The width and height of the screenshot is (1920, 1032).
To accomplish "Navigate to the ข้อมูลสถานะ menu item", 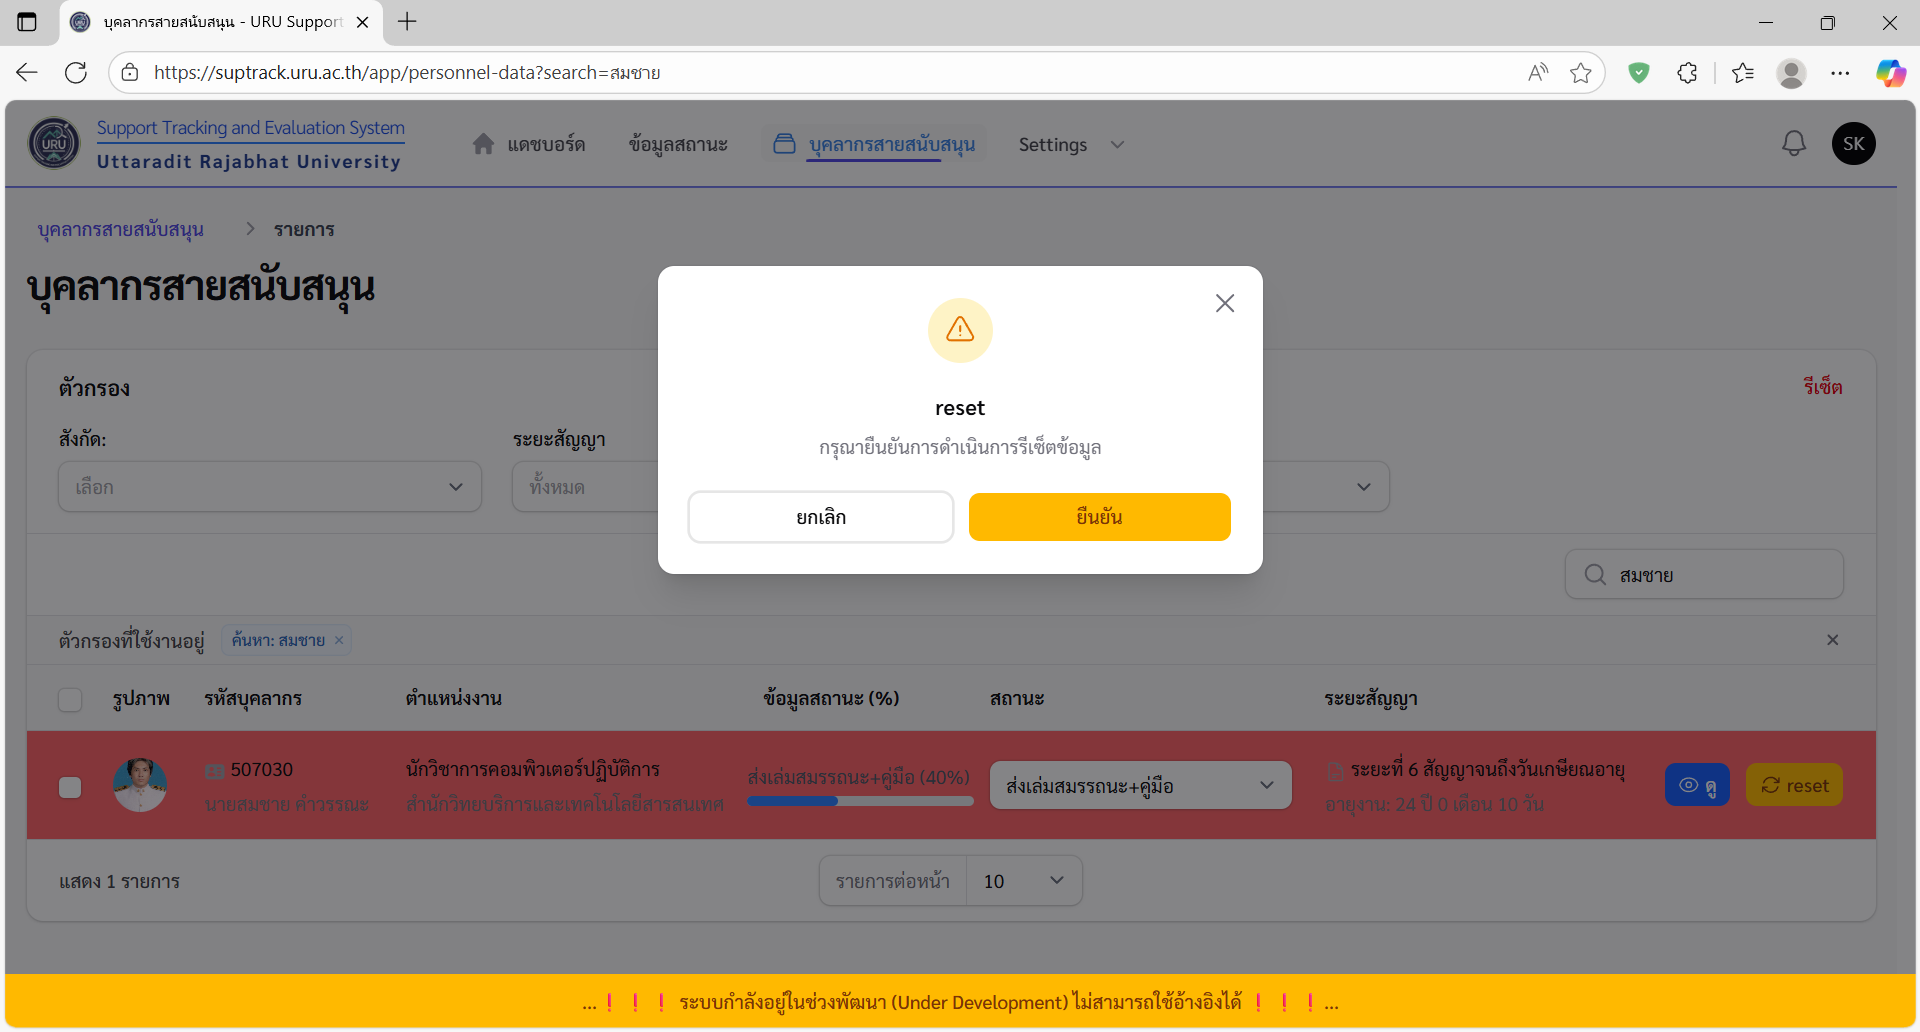I will coord(678,143).
